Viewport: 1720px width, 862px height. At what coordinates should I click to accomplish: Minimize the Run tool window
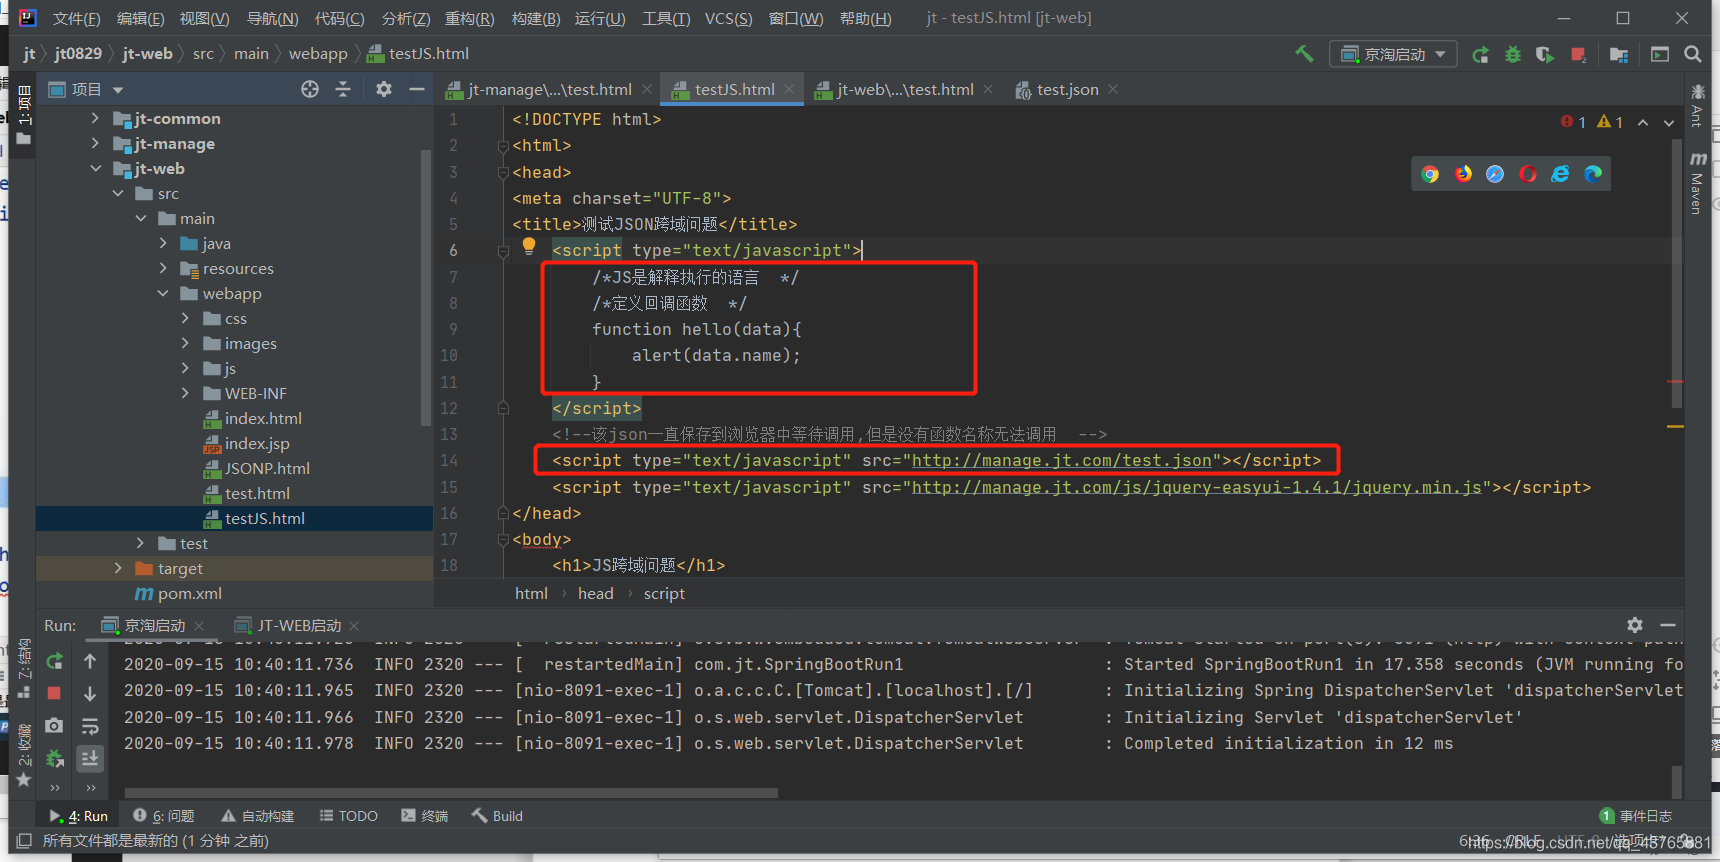(x=1667, y=625)
